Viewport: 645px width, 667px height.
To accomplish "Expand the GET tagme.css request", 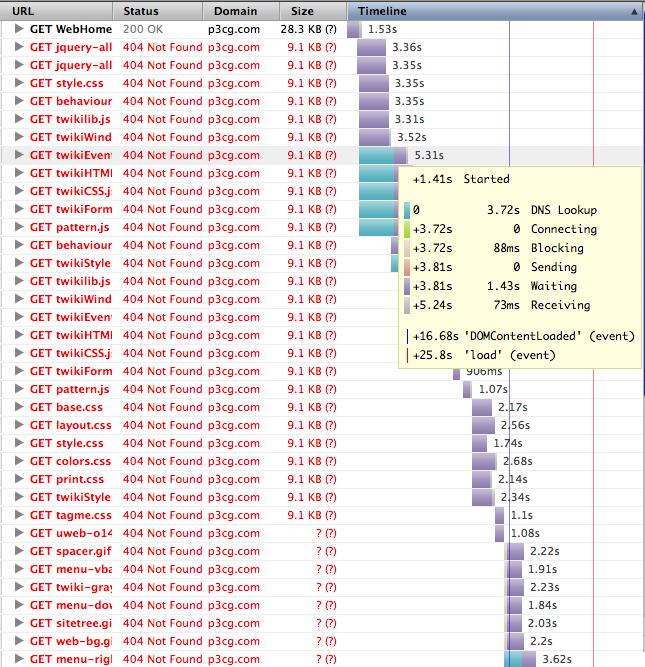I will (x=20, y=515).
